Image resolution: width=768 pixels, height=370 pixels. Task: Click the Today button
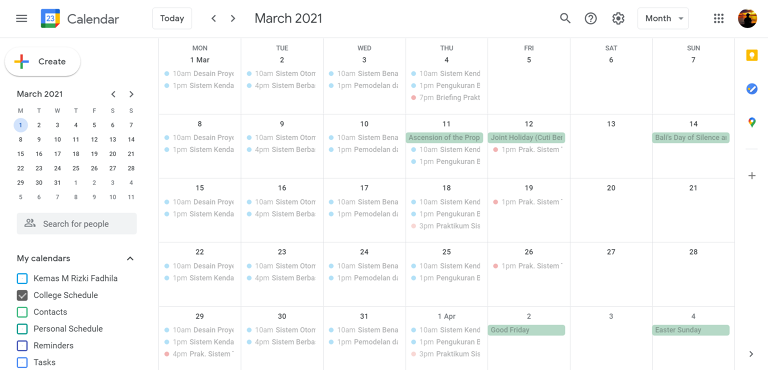(172, 19)
